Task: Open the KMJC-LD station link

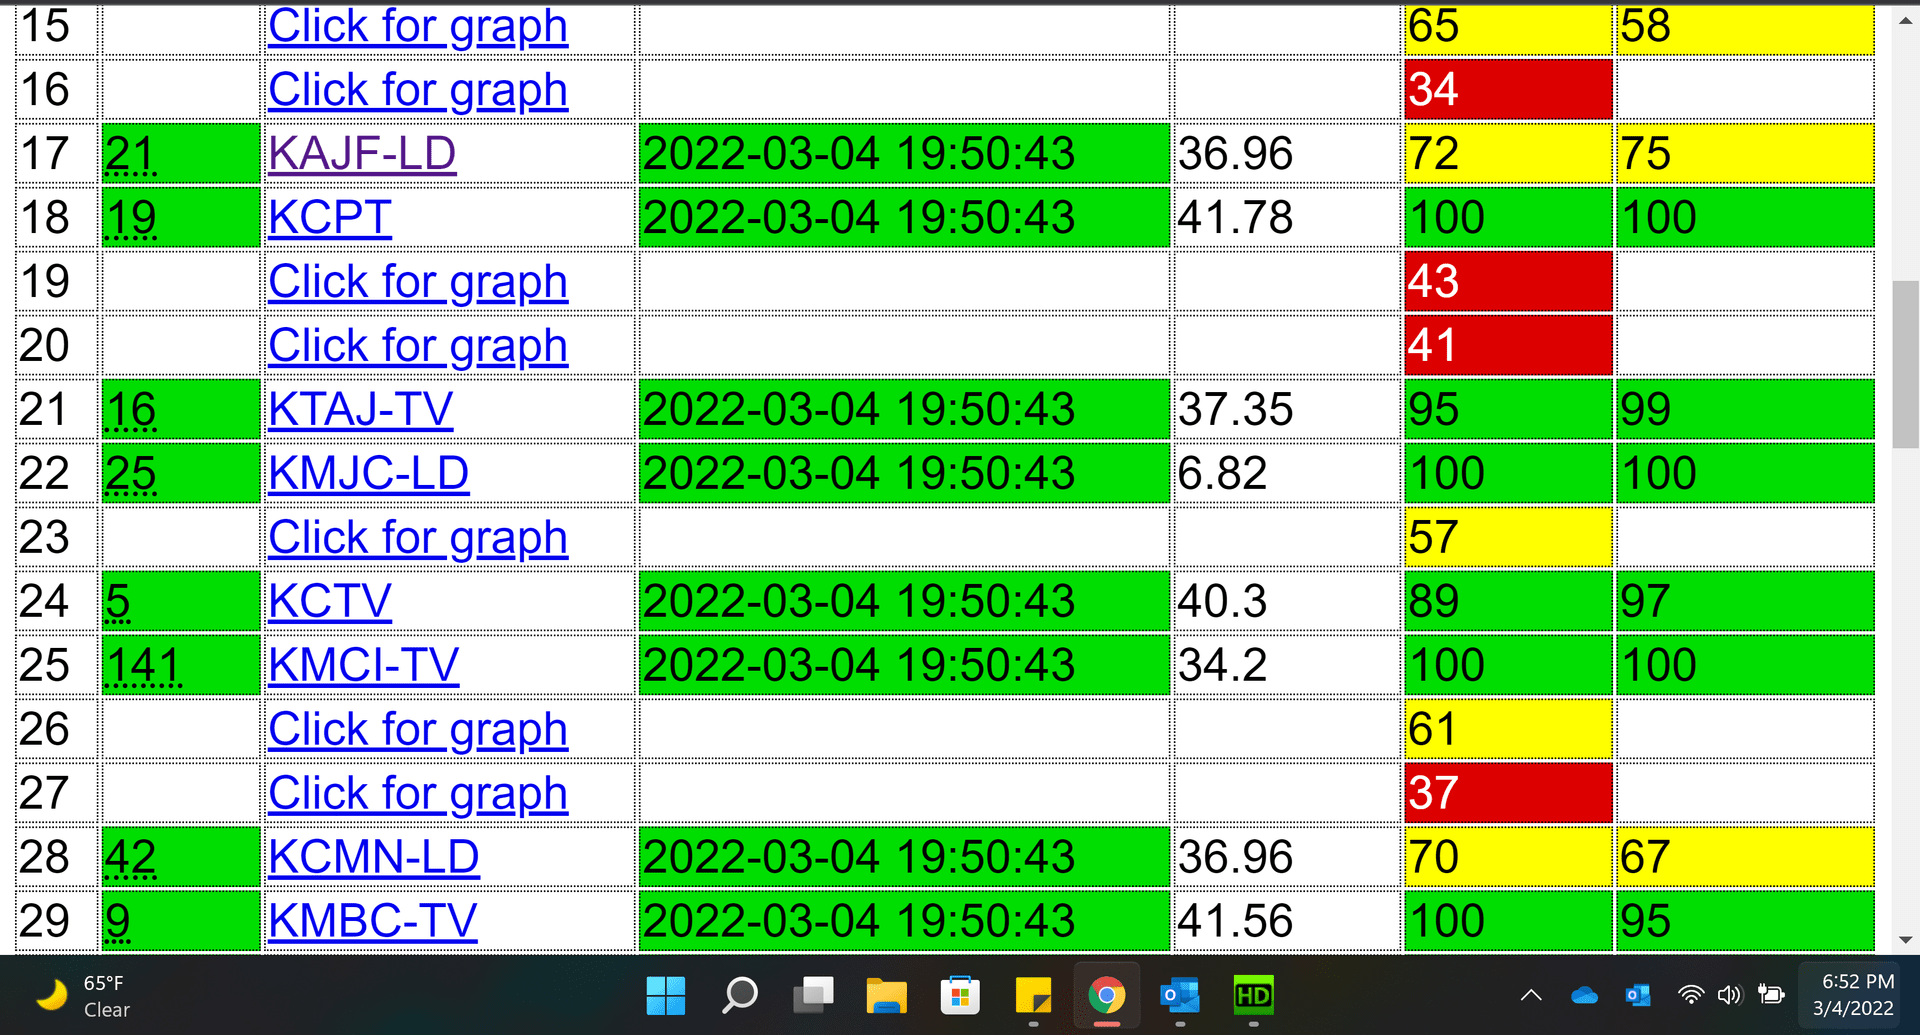Action: pos(368,474)
